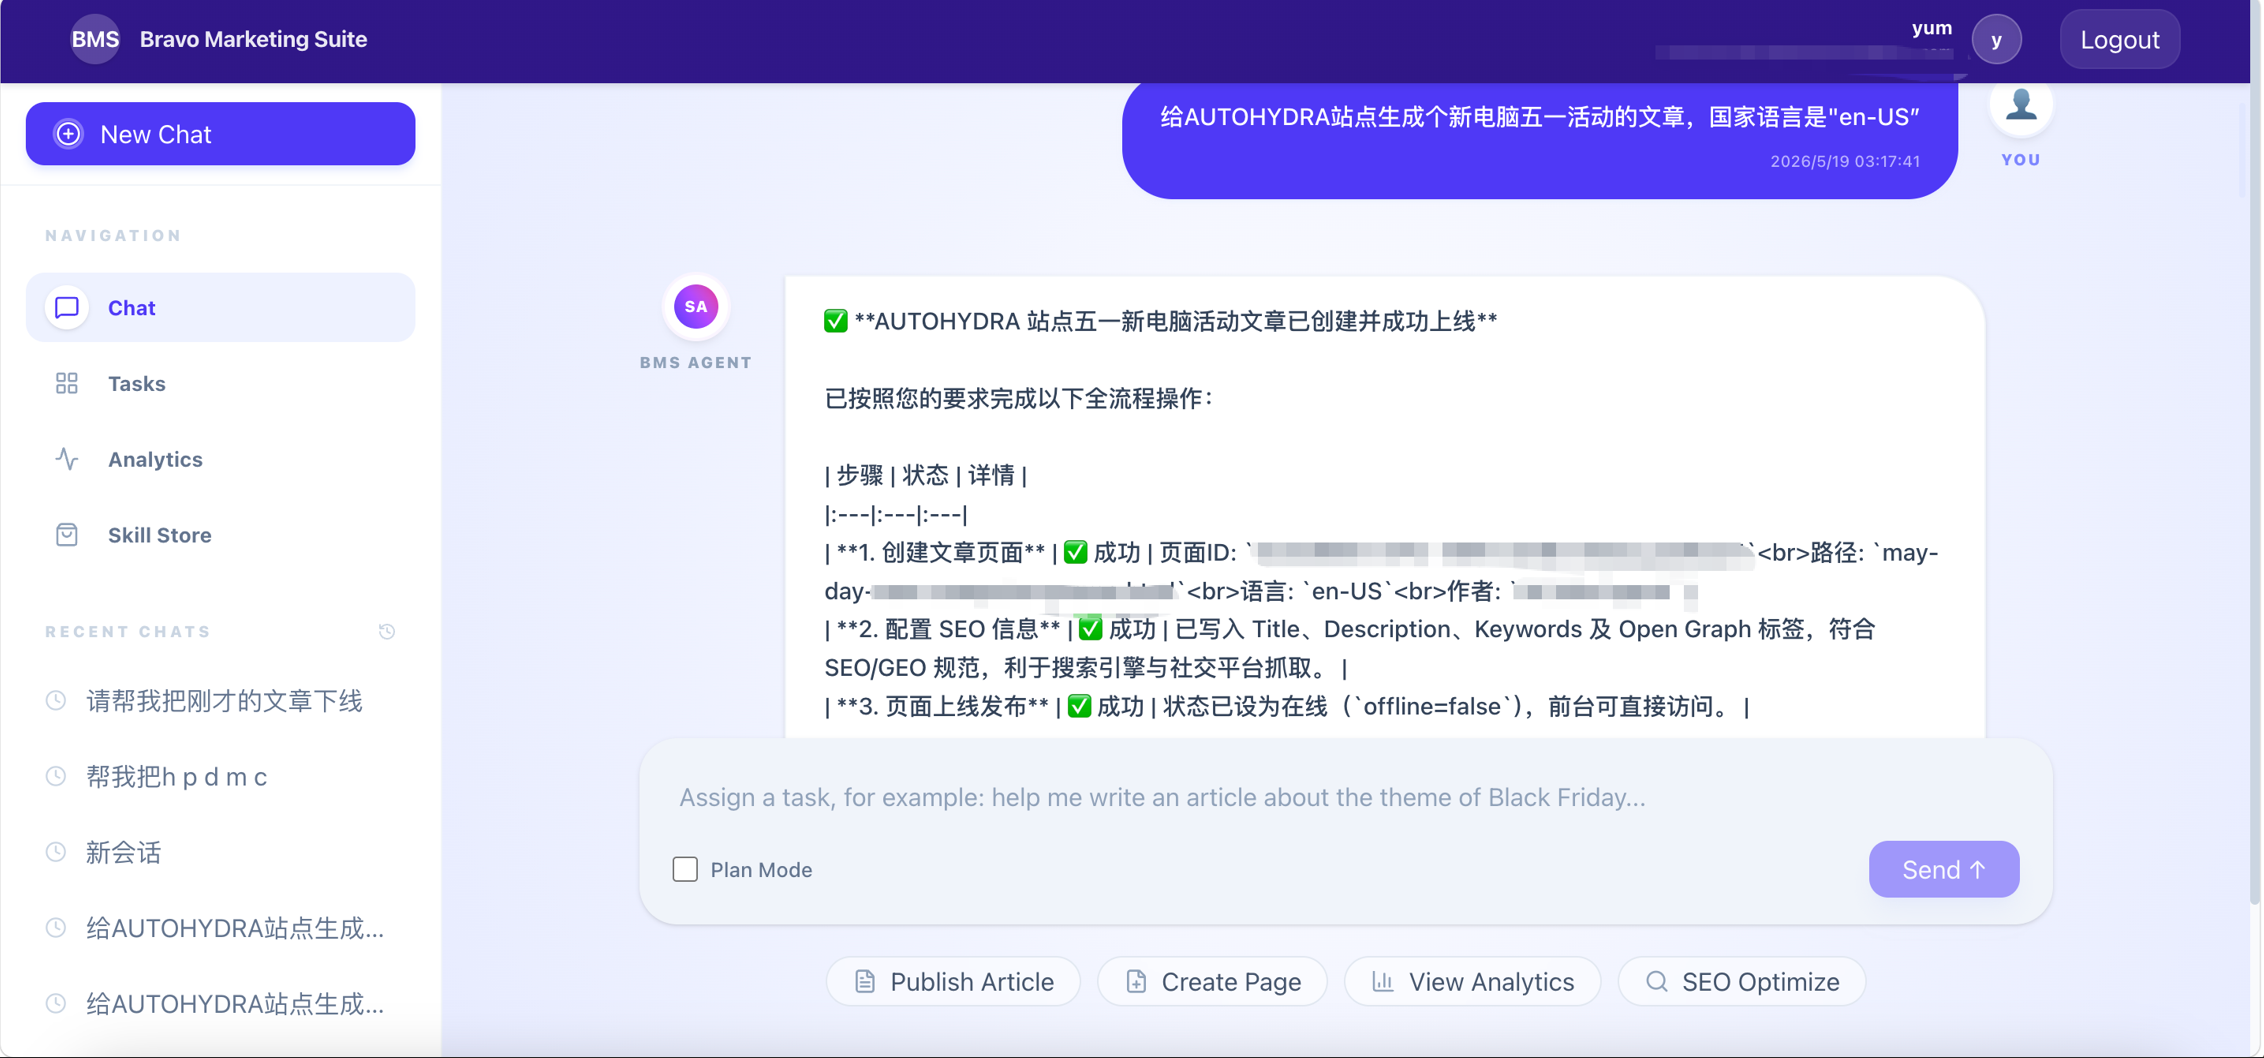This screenshot has height=1058, width=2264.
Task: Click the Chat bubble icon
Action: 67,307
